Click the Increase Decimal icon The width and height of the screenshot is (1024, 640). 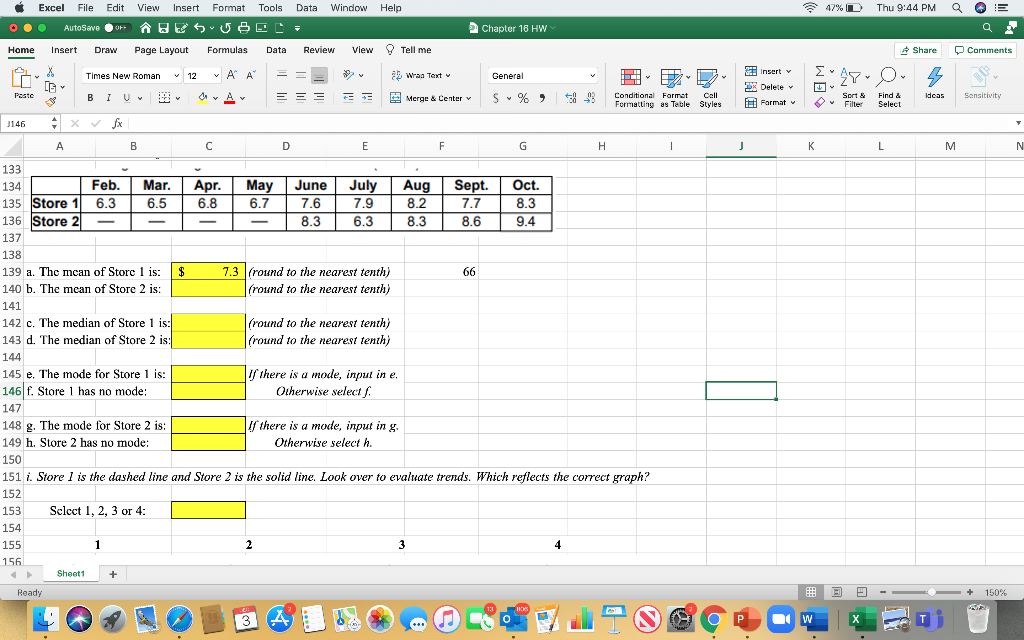(x=569, y=97)
